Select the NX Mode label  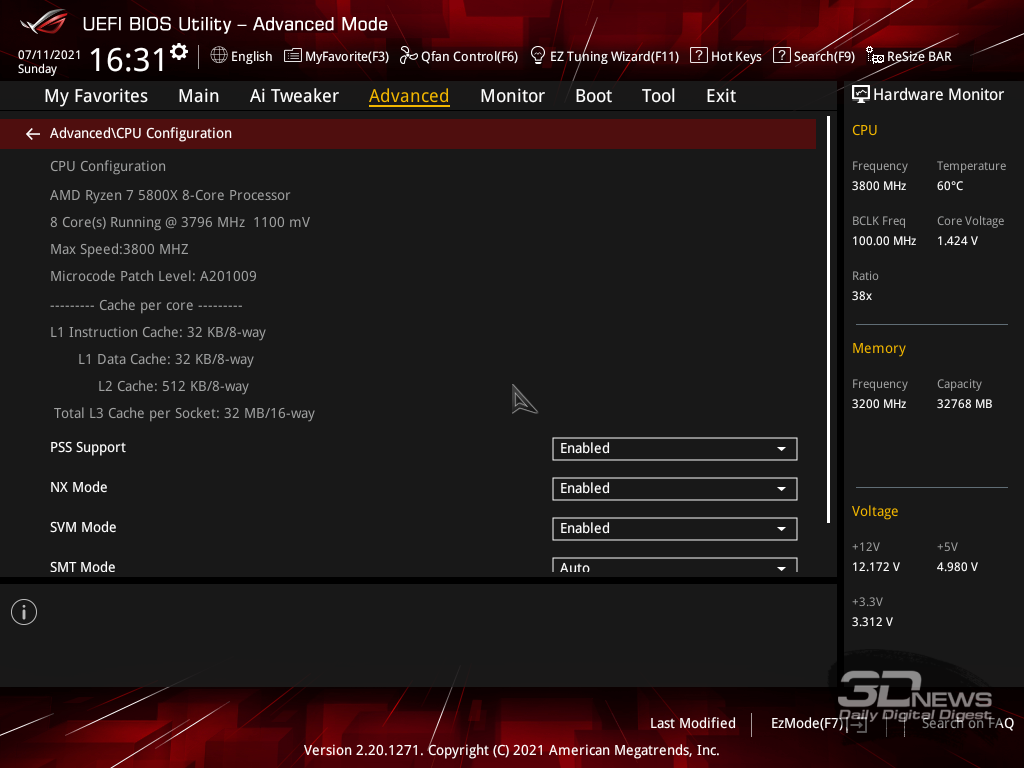[x=78, y=487]
